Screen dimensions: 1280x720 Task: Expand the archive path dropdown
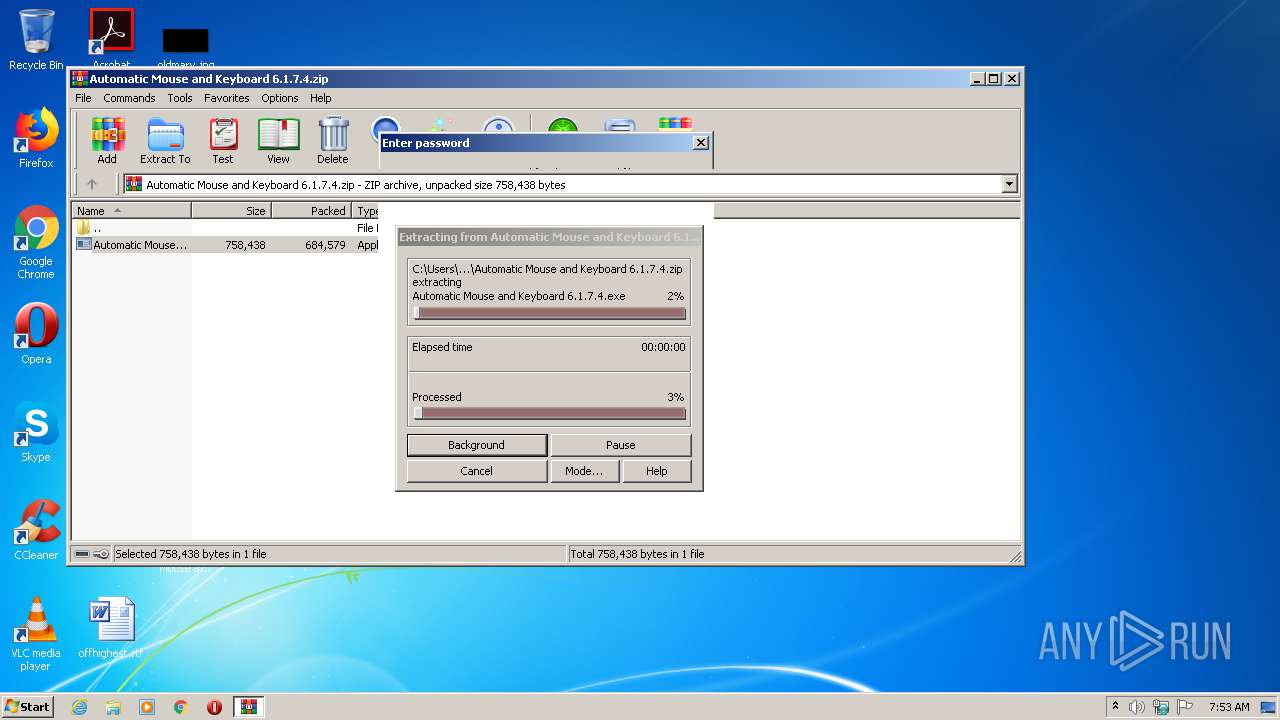pyautogui.click(x=1009, y=184)
